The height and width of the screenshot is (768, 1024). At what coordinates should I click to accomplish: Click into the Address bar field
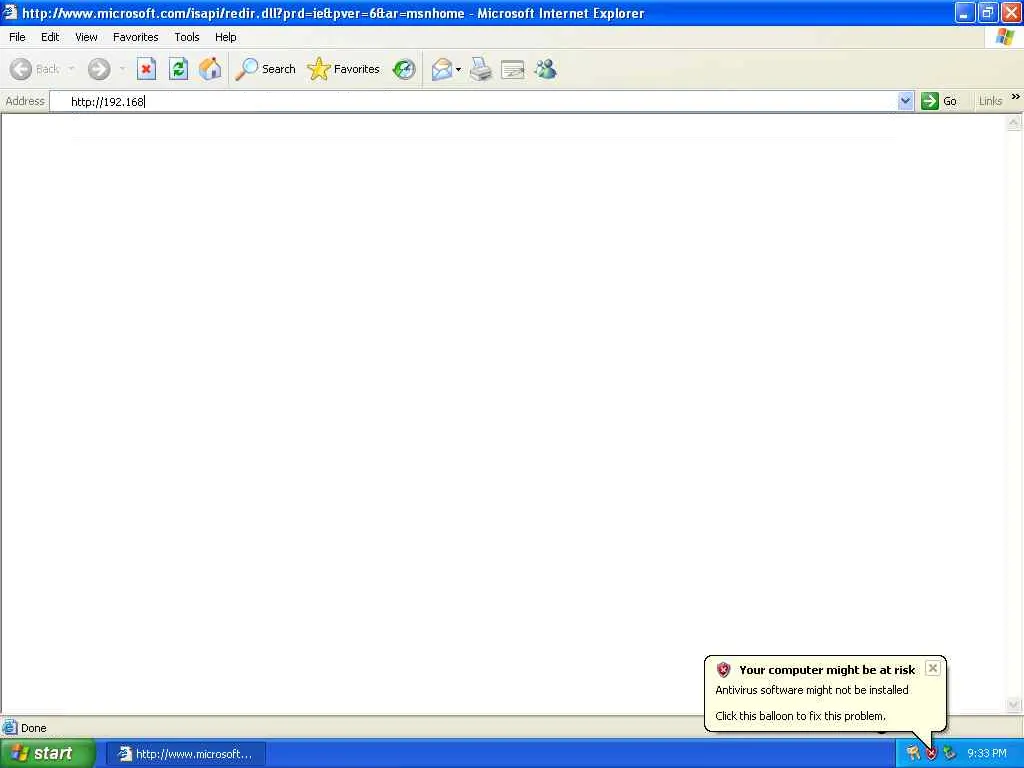(474, 101)
